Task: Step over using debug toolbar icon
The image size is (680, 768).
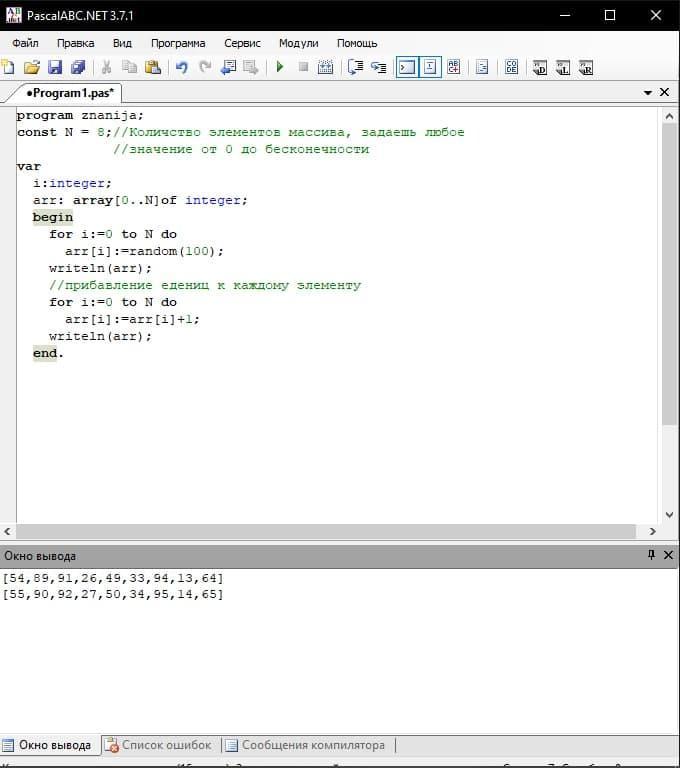Action: pos(355,67)
